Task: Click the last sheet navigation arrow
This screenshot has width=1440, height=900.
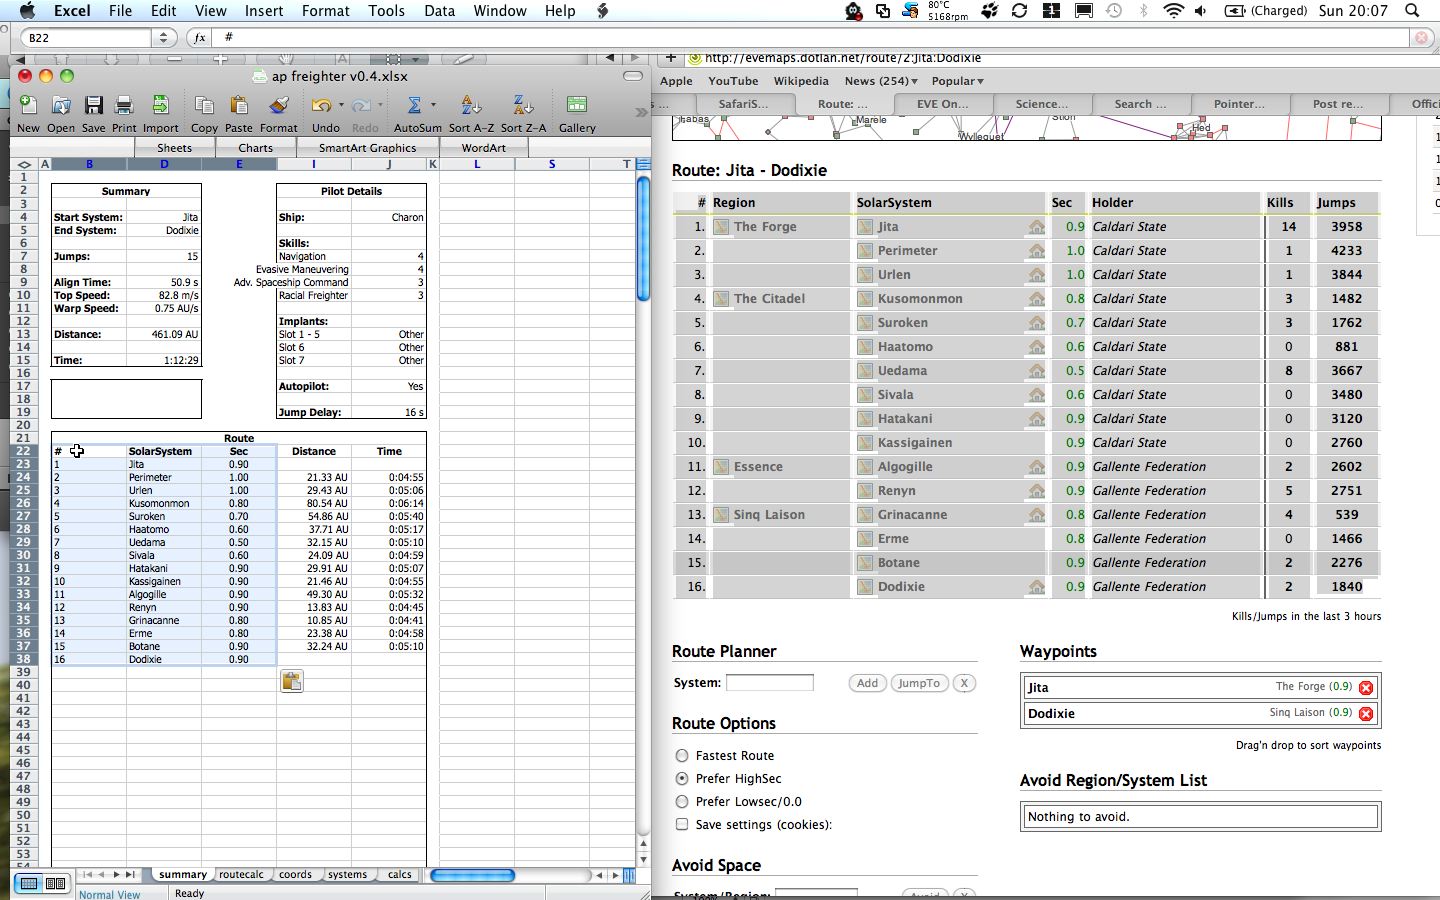Action: (130, 875)
